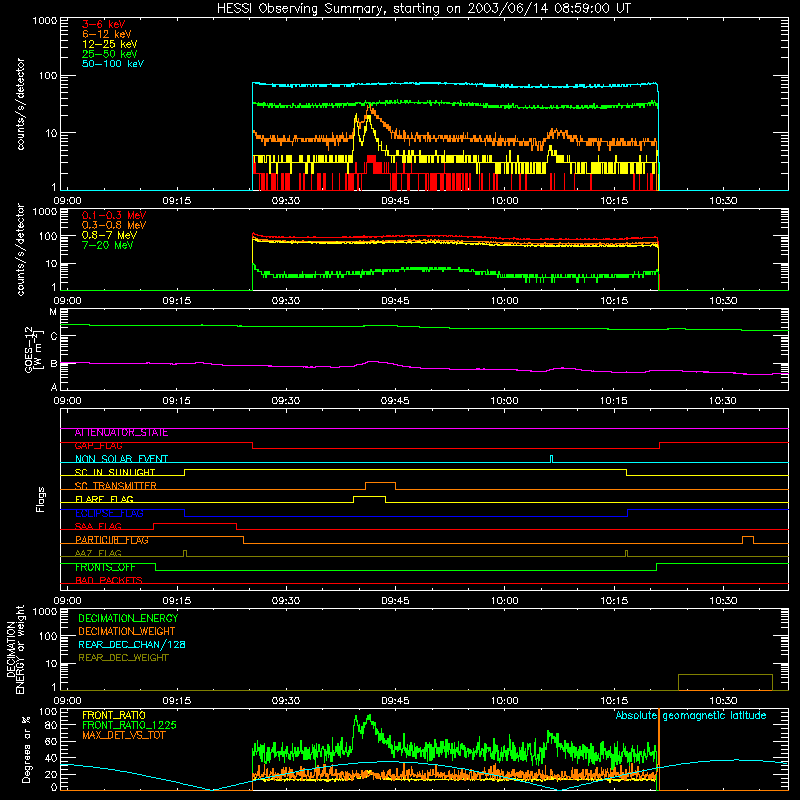Select the SC_IN_SUNLIGHT flag label
Viewport: 800px width, 800px height.
115,472
